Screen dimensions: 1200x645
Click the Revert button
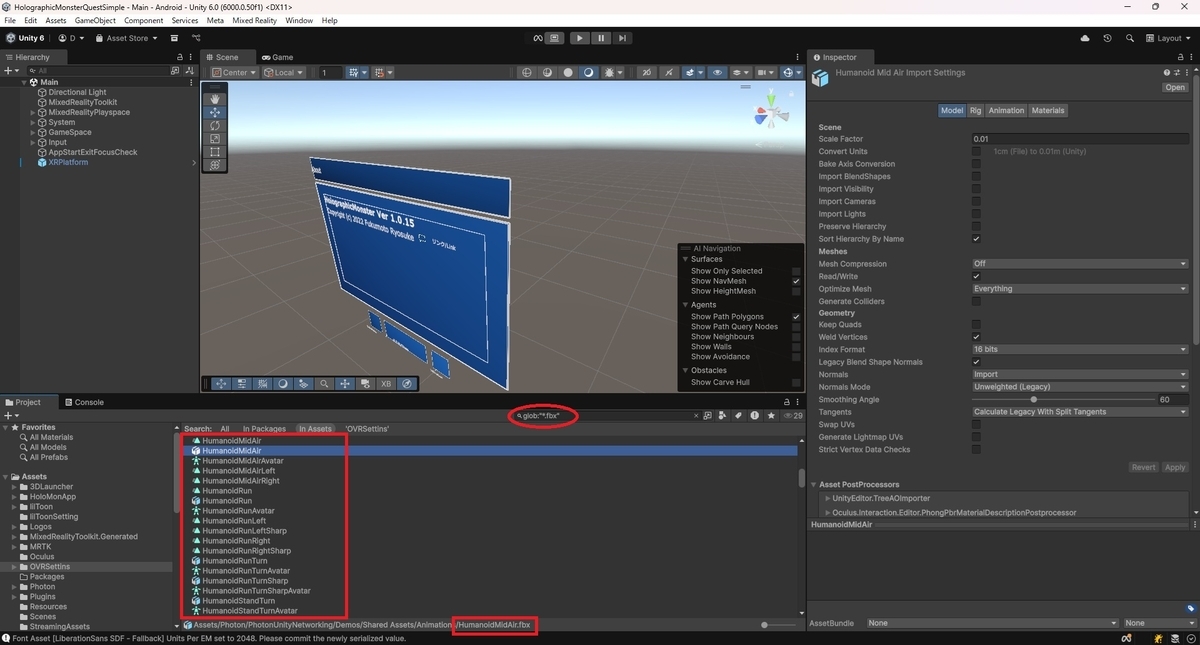click(x=1143, y=467)
